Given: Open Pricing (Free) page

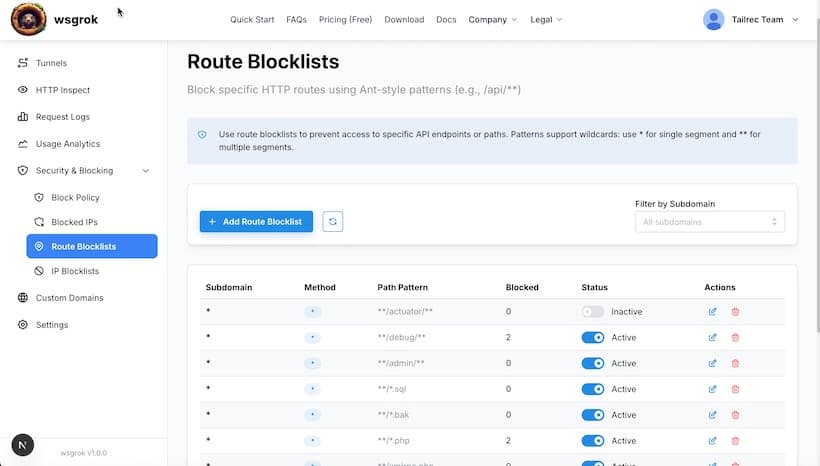Looking at the screenshot, I should click(x=346, y=19).
